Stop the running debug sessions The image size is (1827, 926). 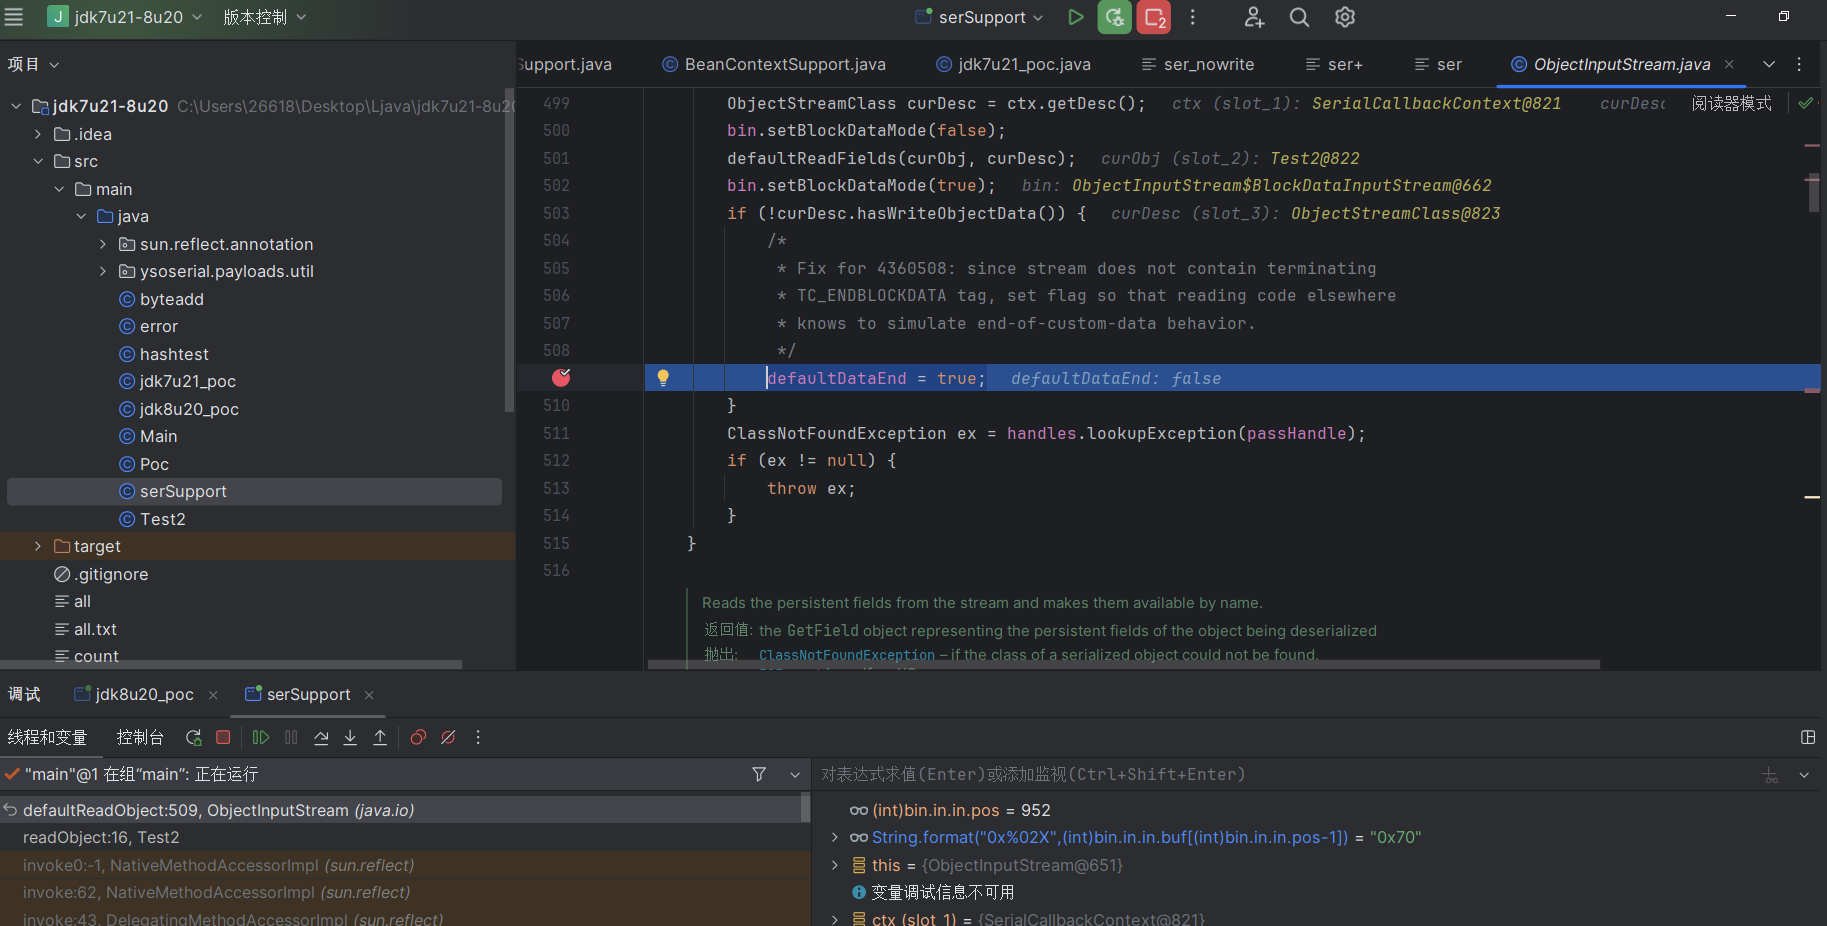1154,17
